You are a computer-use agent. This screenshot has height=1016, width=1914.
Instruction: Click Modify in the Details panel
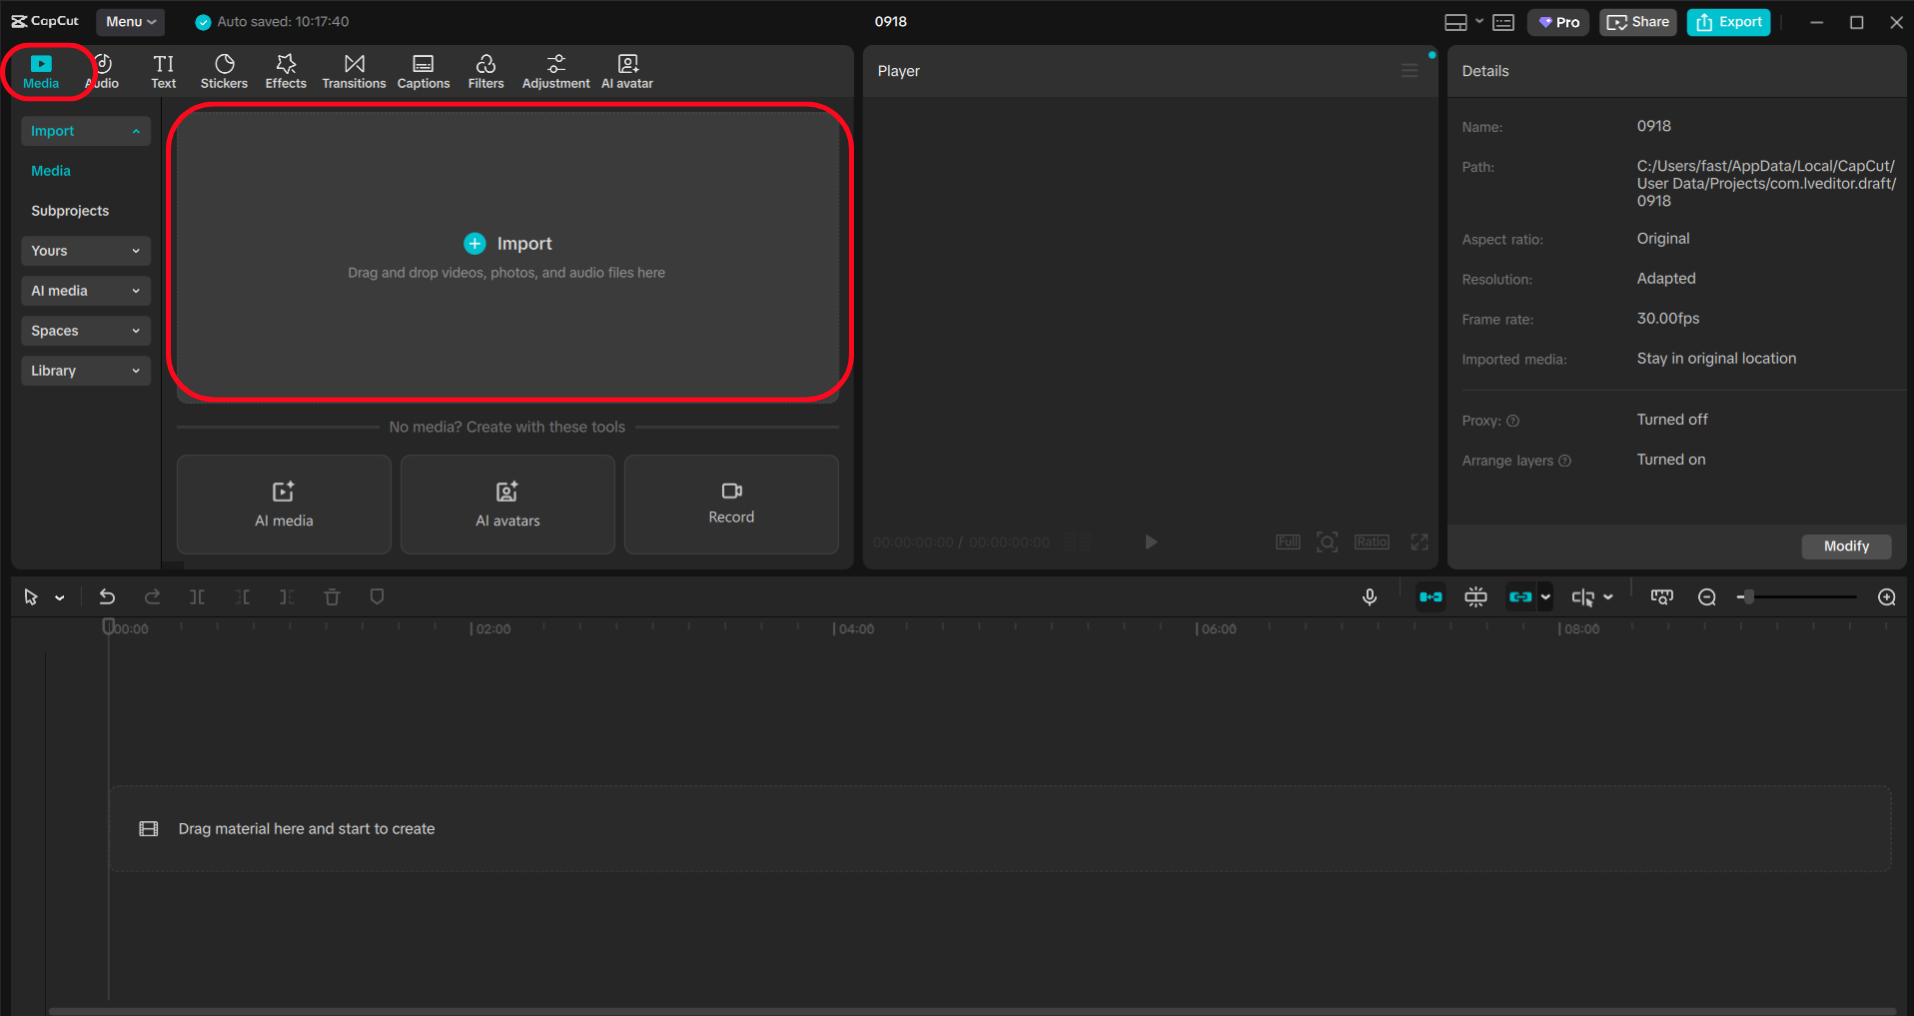point(1845,546)
